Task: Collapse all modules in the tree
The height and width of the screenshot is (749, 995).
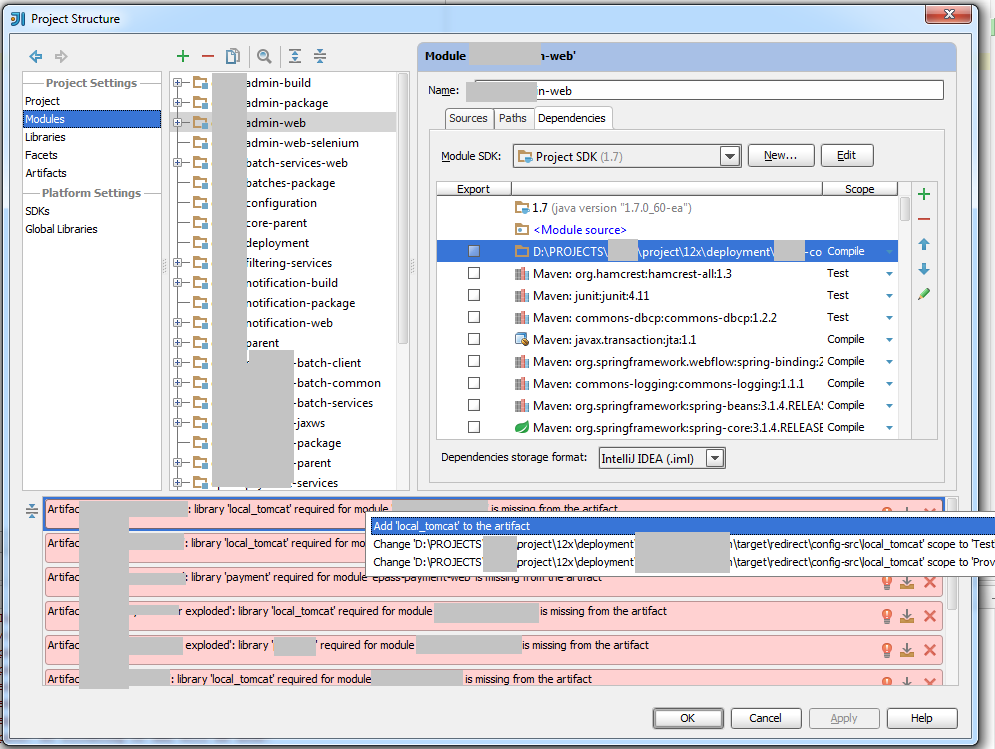Action: (320, 56)
